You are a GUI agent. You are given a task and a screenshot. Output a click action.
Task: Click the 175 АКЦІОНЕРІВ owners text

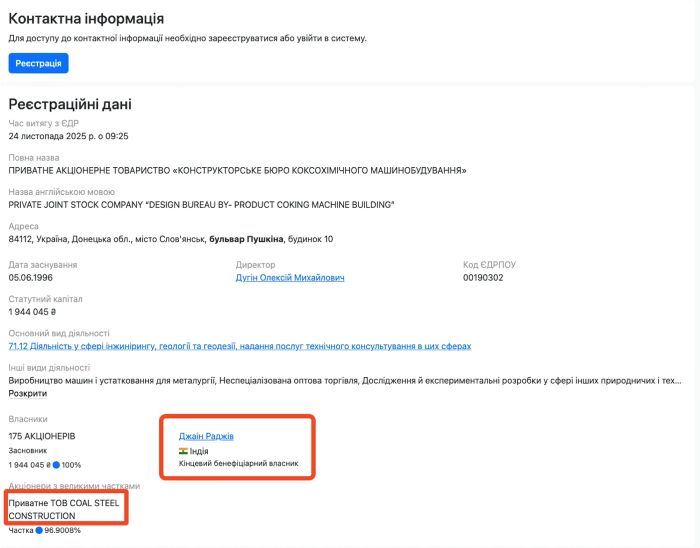click(42, 436)
